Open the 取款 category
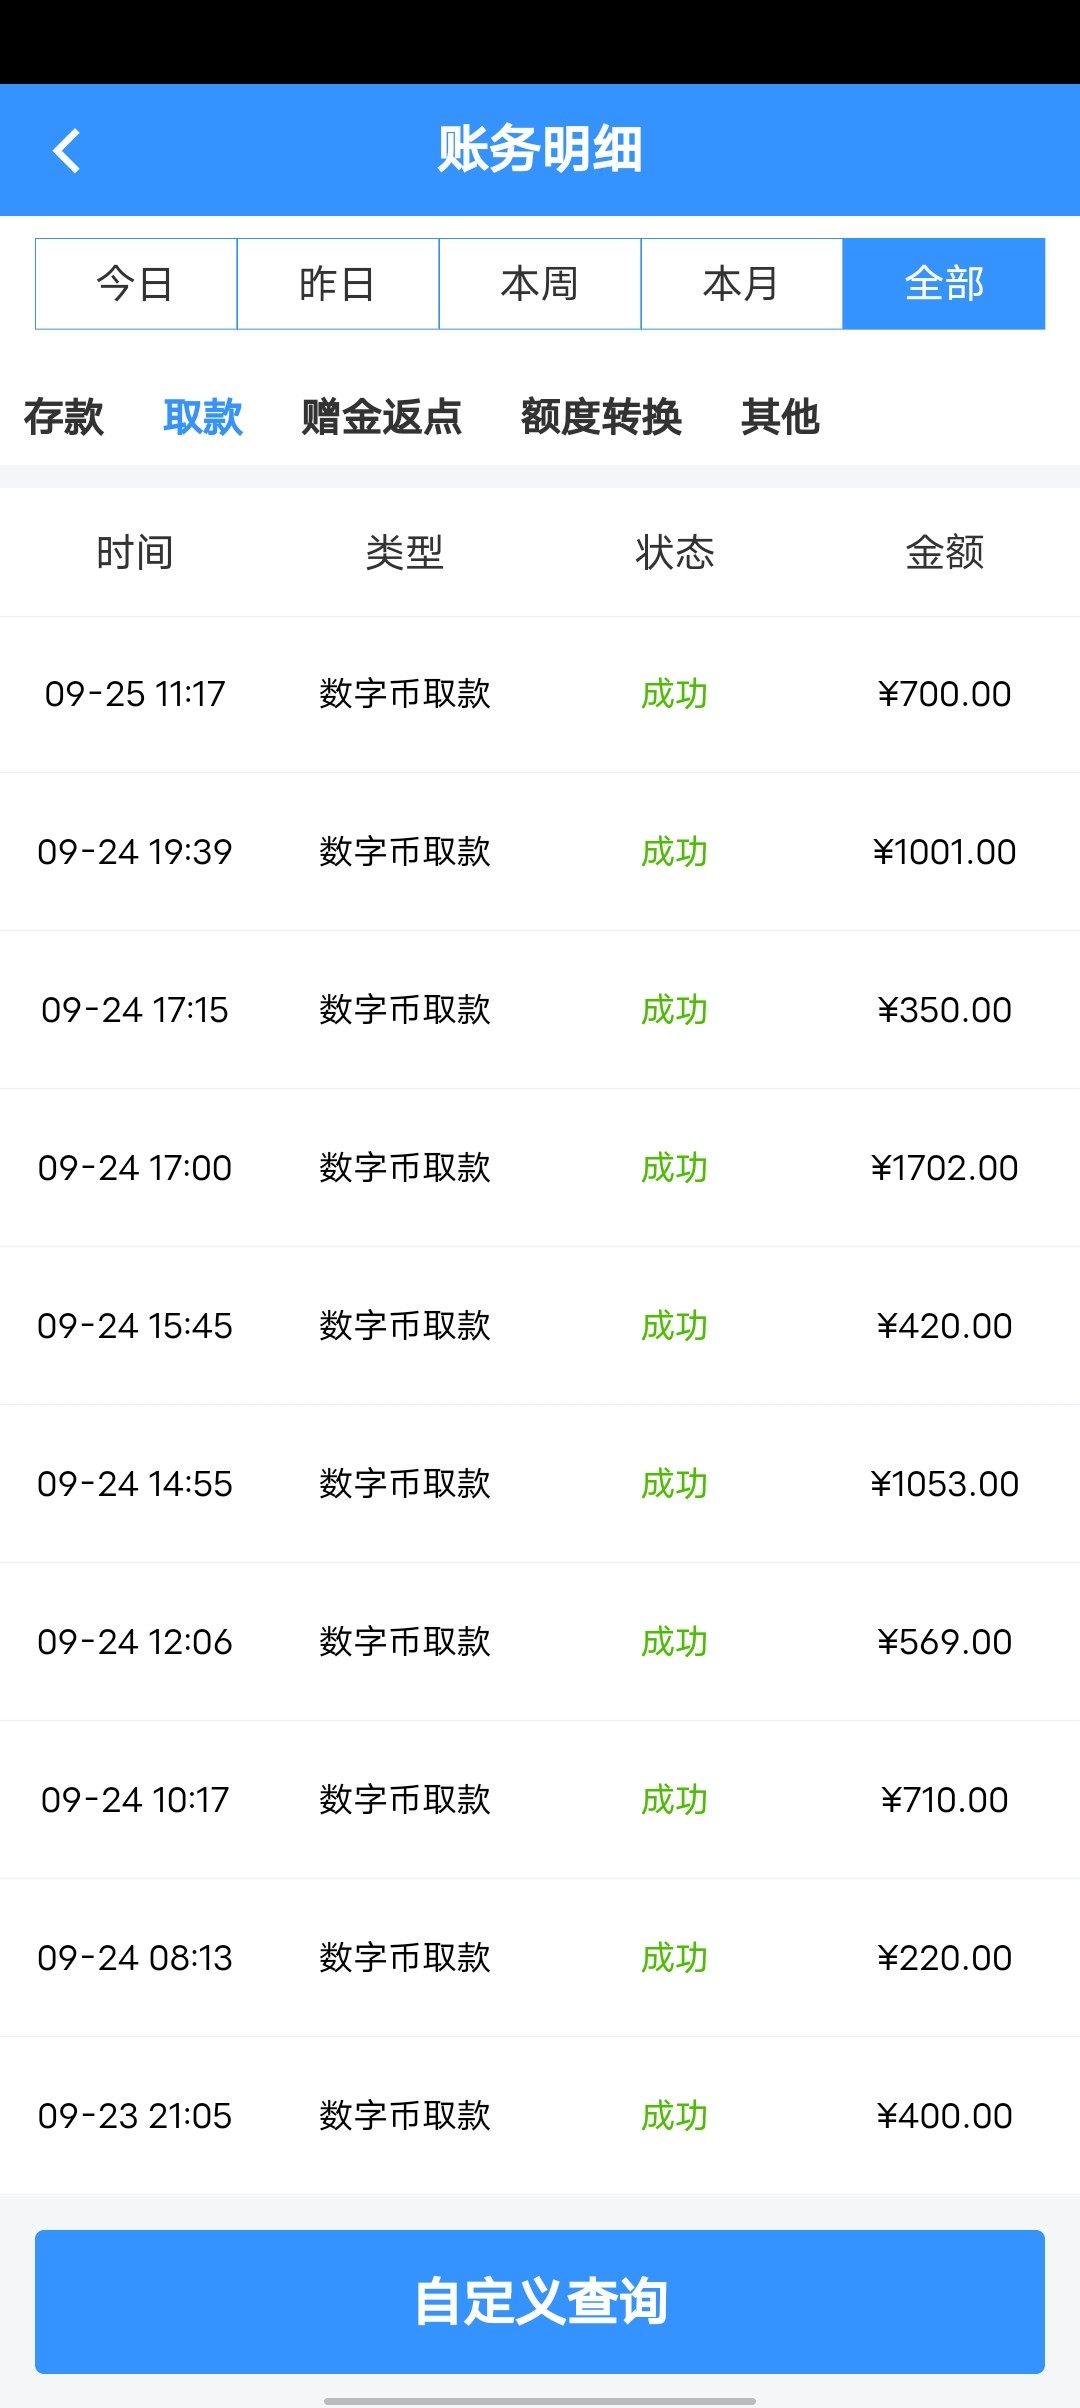This screenshot has width=1080, height=2408. tap(203, 417)
